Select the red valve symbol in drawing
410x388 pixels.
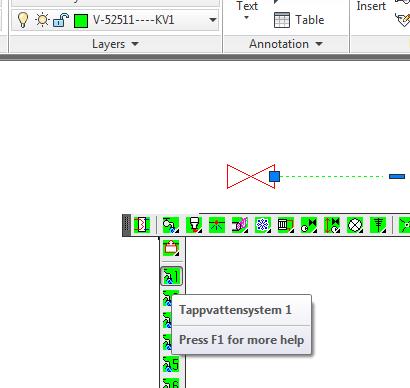(x=251, y=176)
